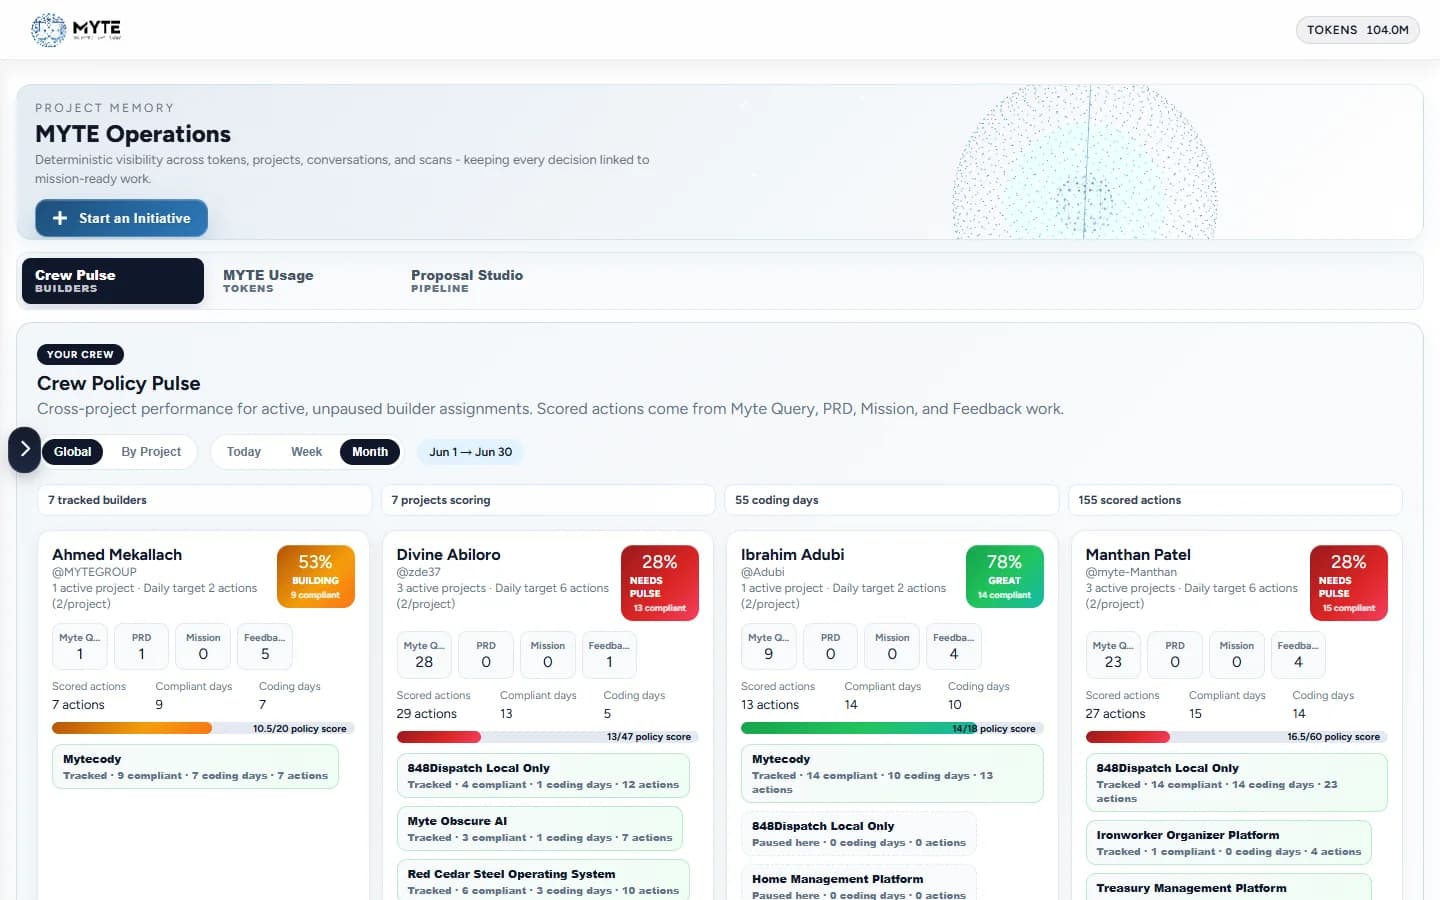Click the 7 tracked builders stat
The image size is (1440, 900).
pos(204,500)
